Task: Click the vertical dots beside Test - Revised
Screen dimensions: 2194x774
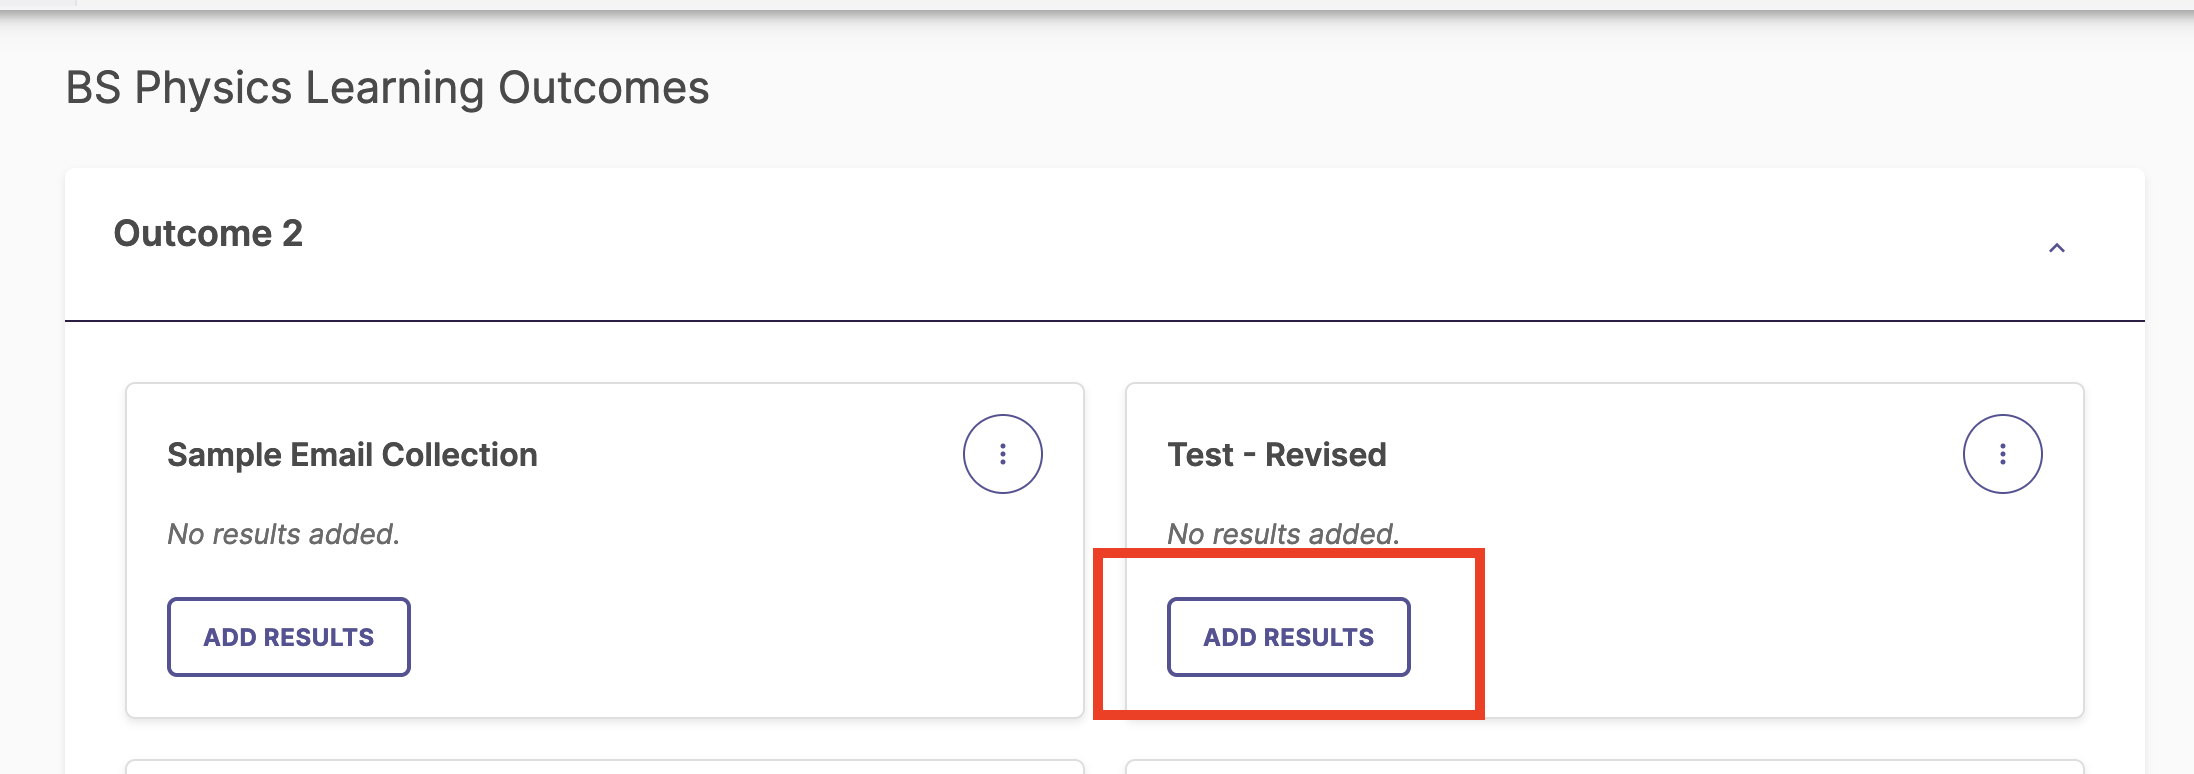Action: 2002,454
